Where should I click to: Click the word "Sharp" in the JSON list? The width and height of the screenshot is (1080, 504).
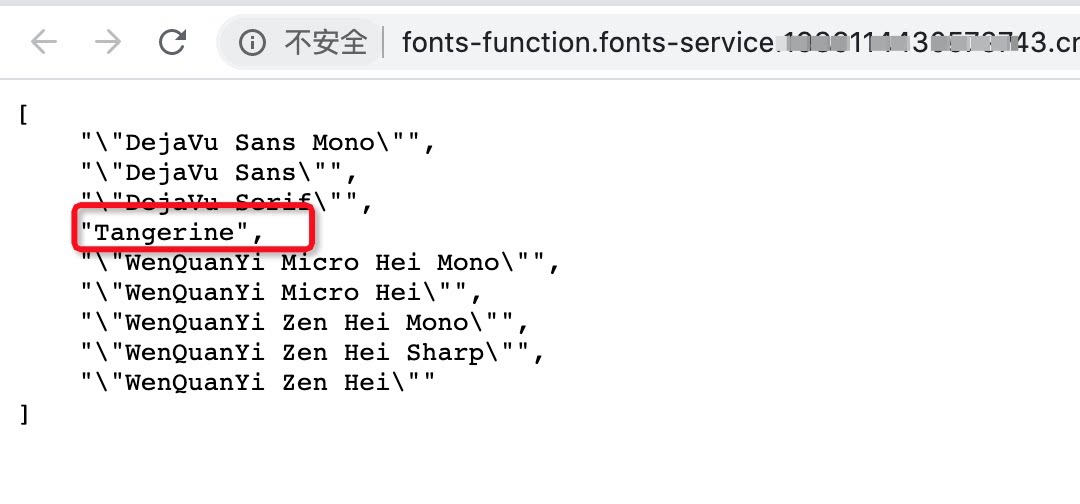[444, 353]
